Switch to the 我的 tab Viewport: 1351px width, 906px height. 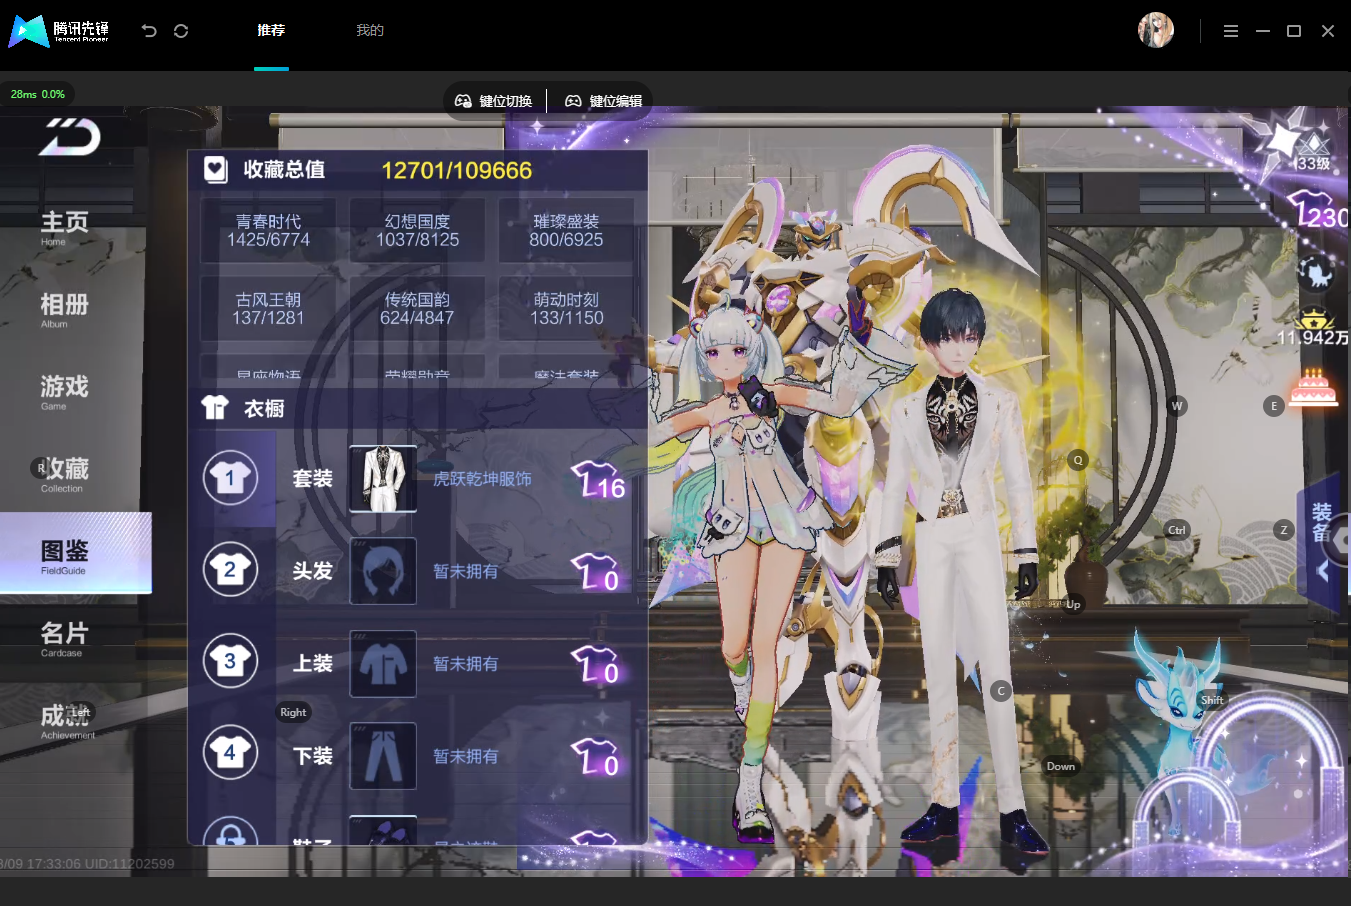(370, 30)
